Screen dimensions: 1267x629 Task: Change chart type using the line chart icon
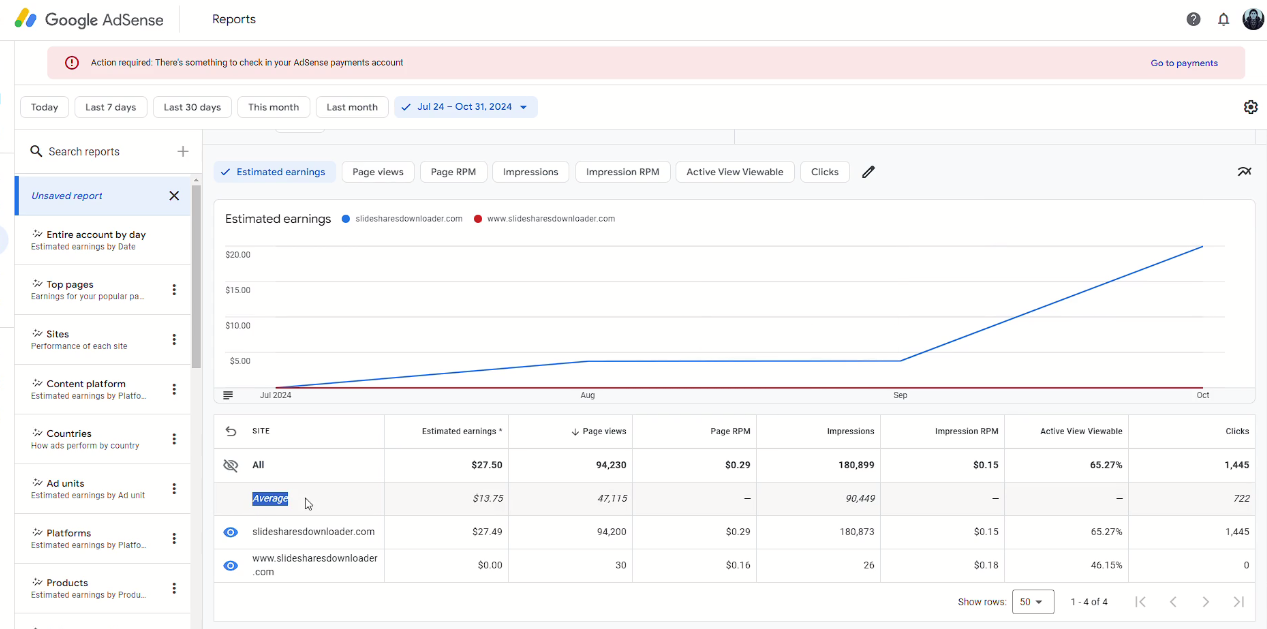(1244, 172)
